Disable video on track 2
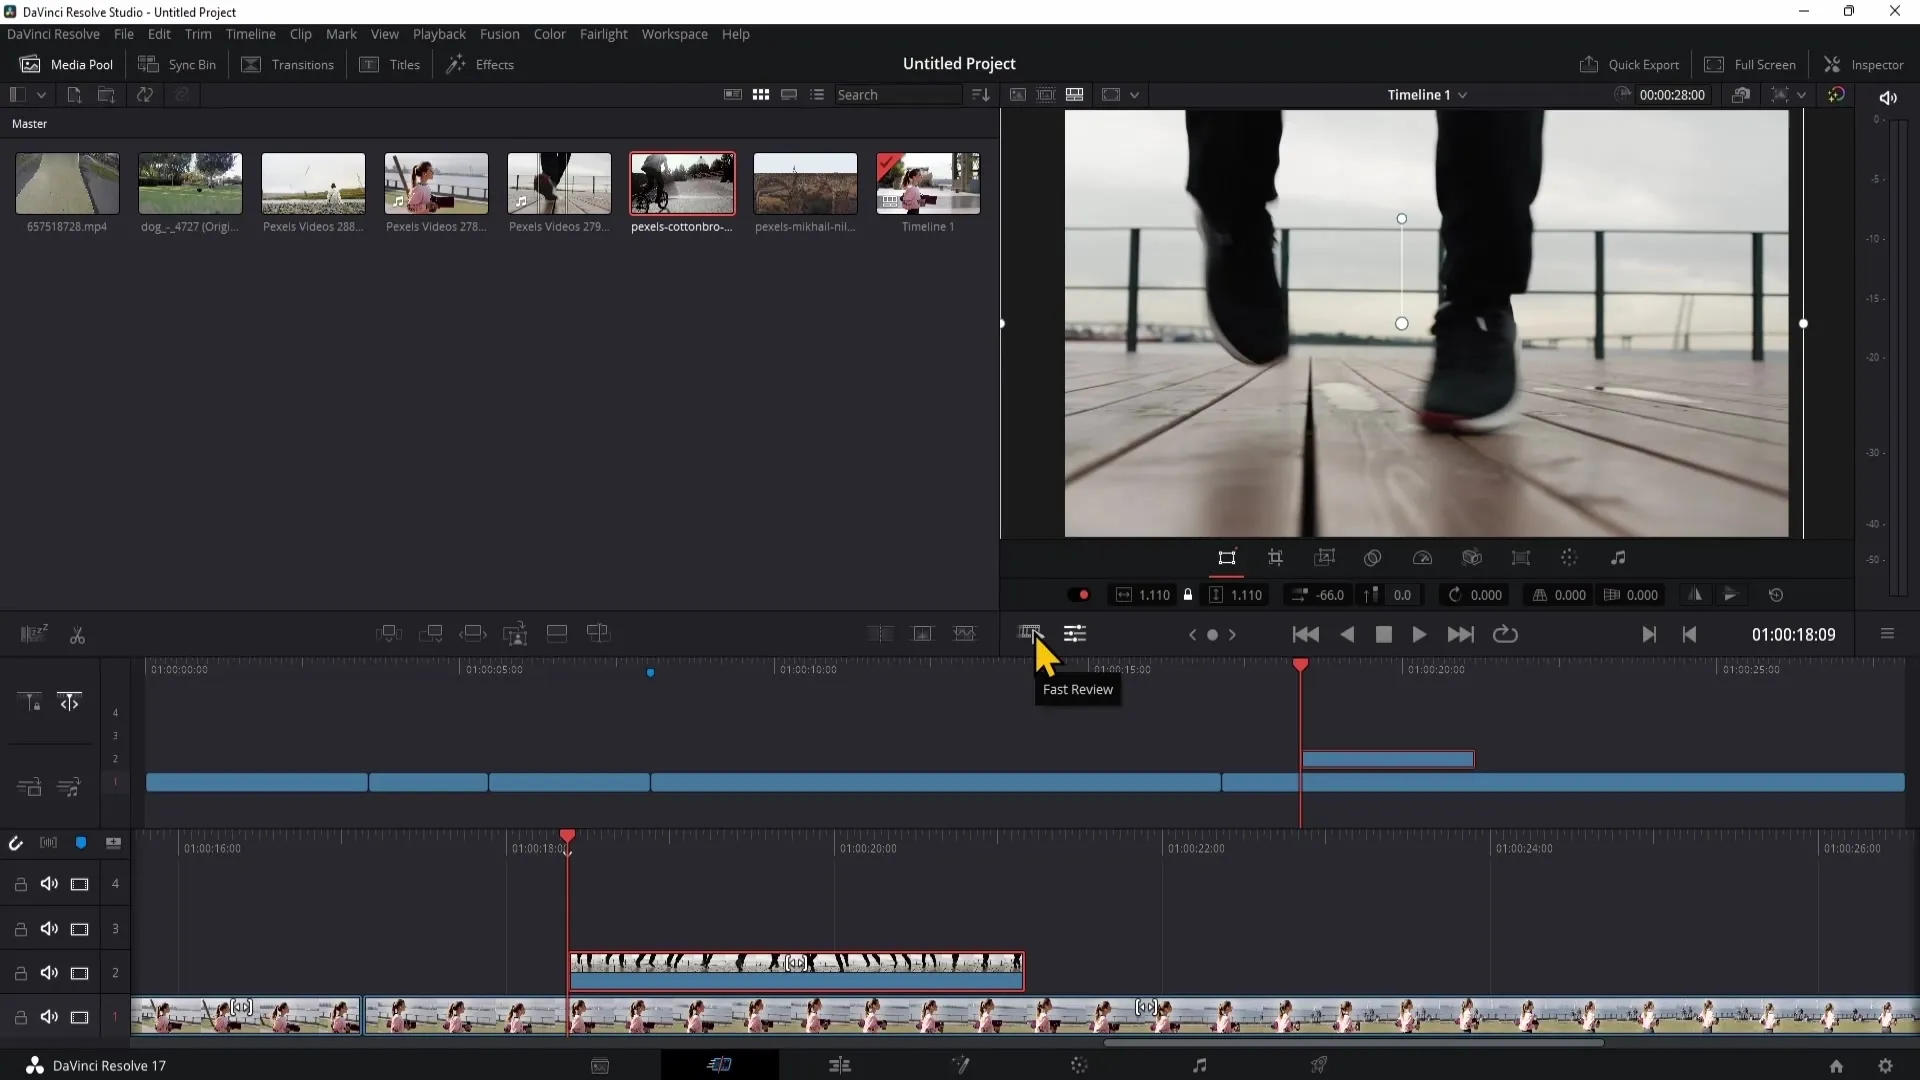The height and width of the screenshot is (1080, 1920). [79, 973]
